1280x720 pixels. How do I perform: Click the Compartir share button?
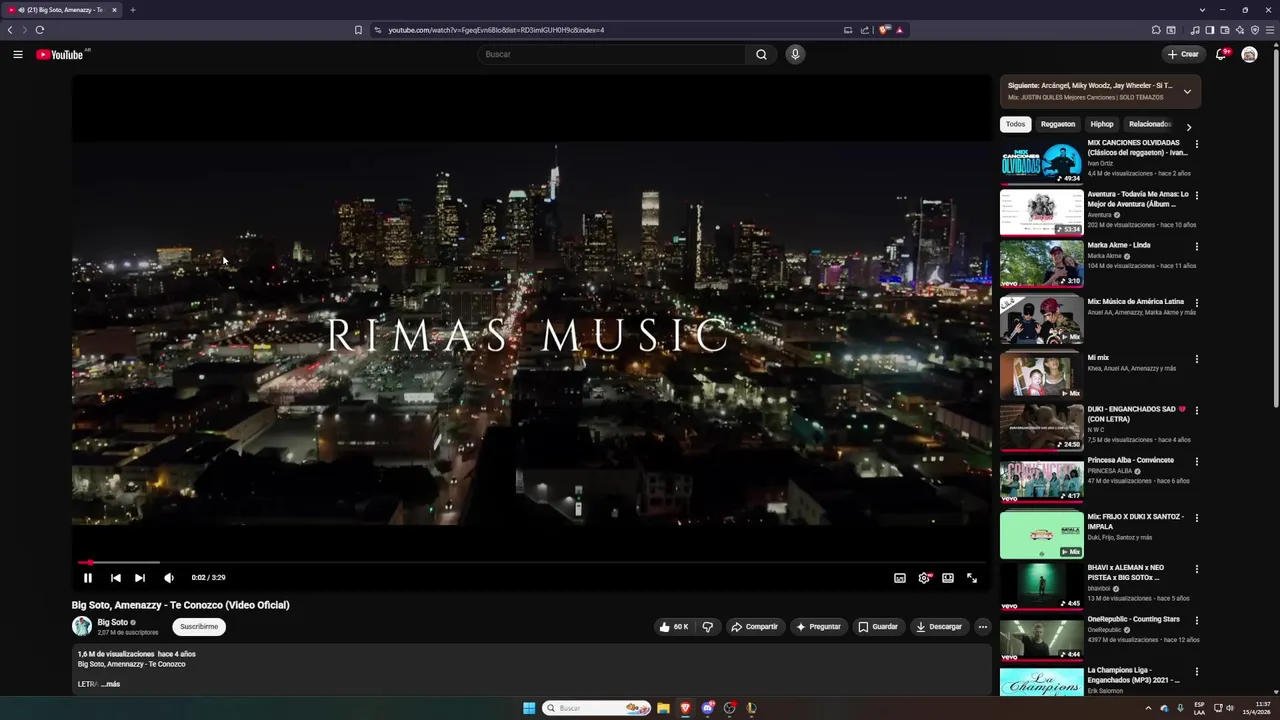[x=755, y=627]
